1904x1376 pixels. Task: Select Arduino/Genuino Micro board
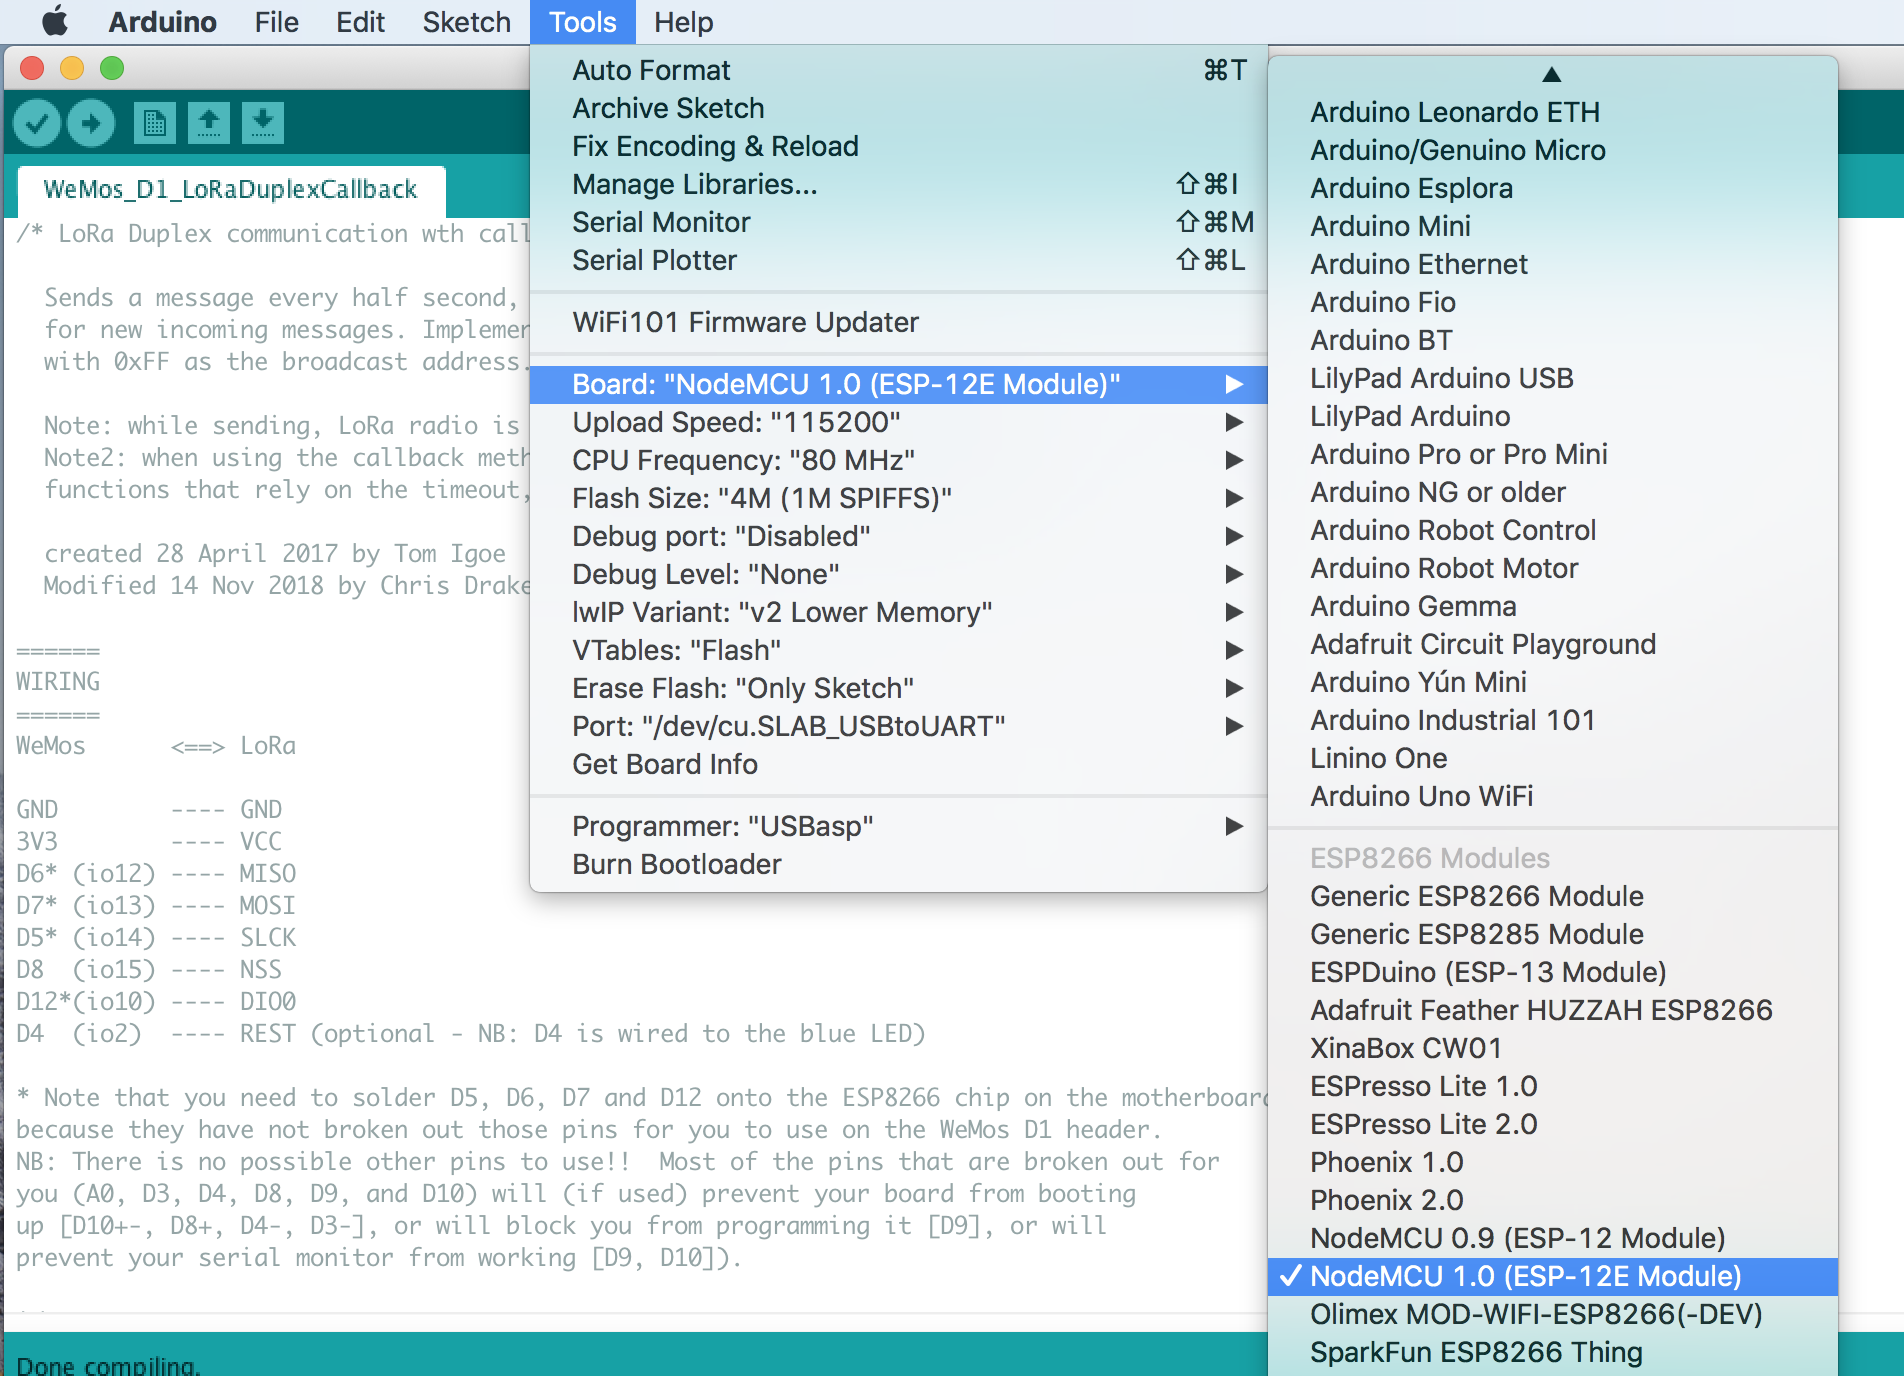pos(1553,150)
